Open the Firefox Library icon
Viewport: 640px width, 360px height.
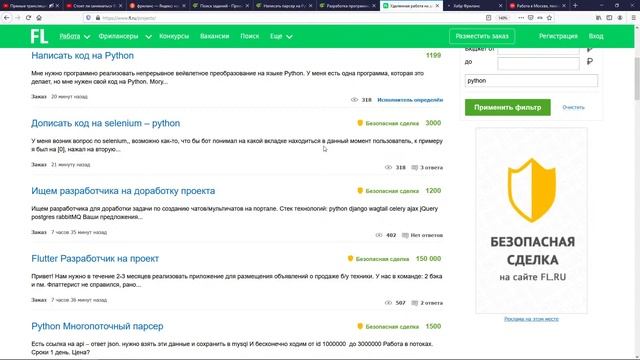click(x=598, y=18)
